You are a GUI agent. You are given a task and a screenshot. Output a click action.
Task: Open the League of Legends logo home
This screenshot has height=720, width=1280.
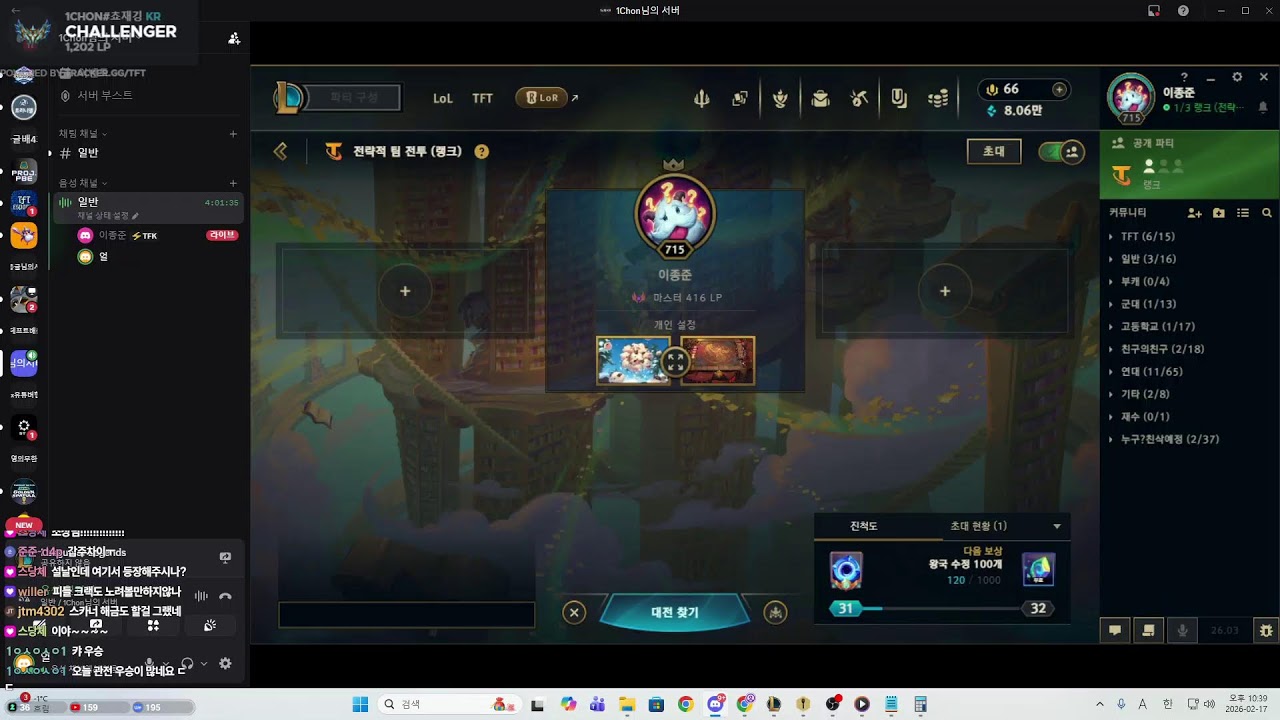[x=290, y=97]
